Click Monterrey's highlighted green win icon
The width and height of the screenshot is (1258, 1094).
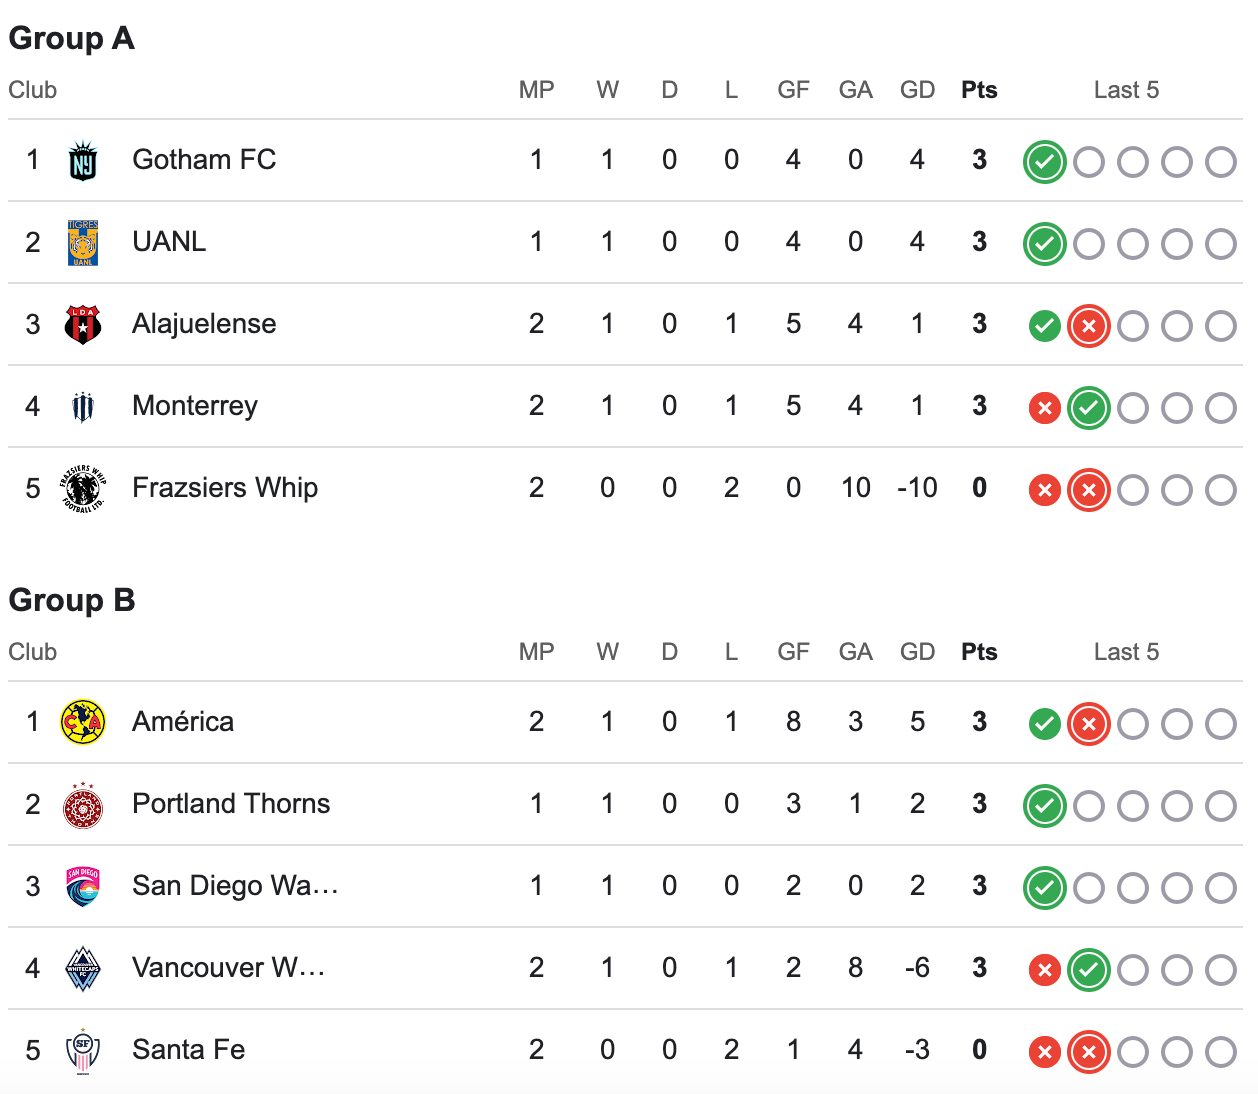(x=1089, y=408)
